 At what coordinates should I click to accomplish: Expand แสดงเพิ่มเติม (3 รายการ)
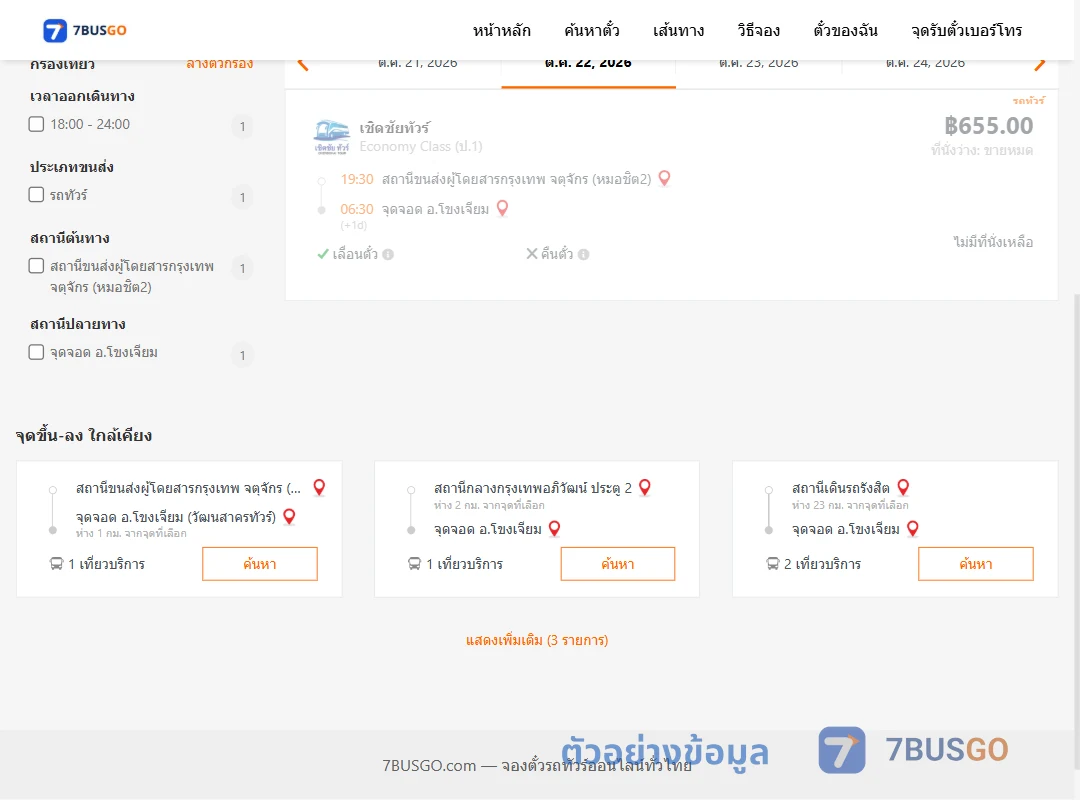click(x=537, y=640)
